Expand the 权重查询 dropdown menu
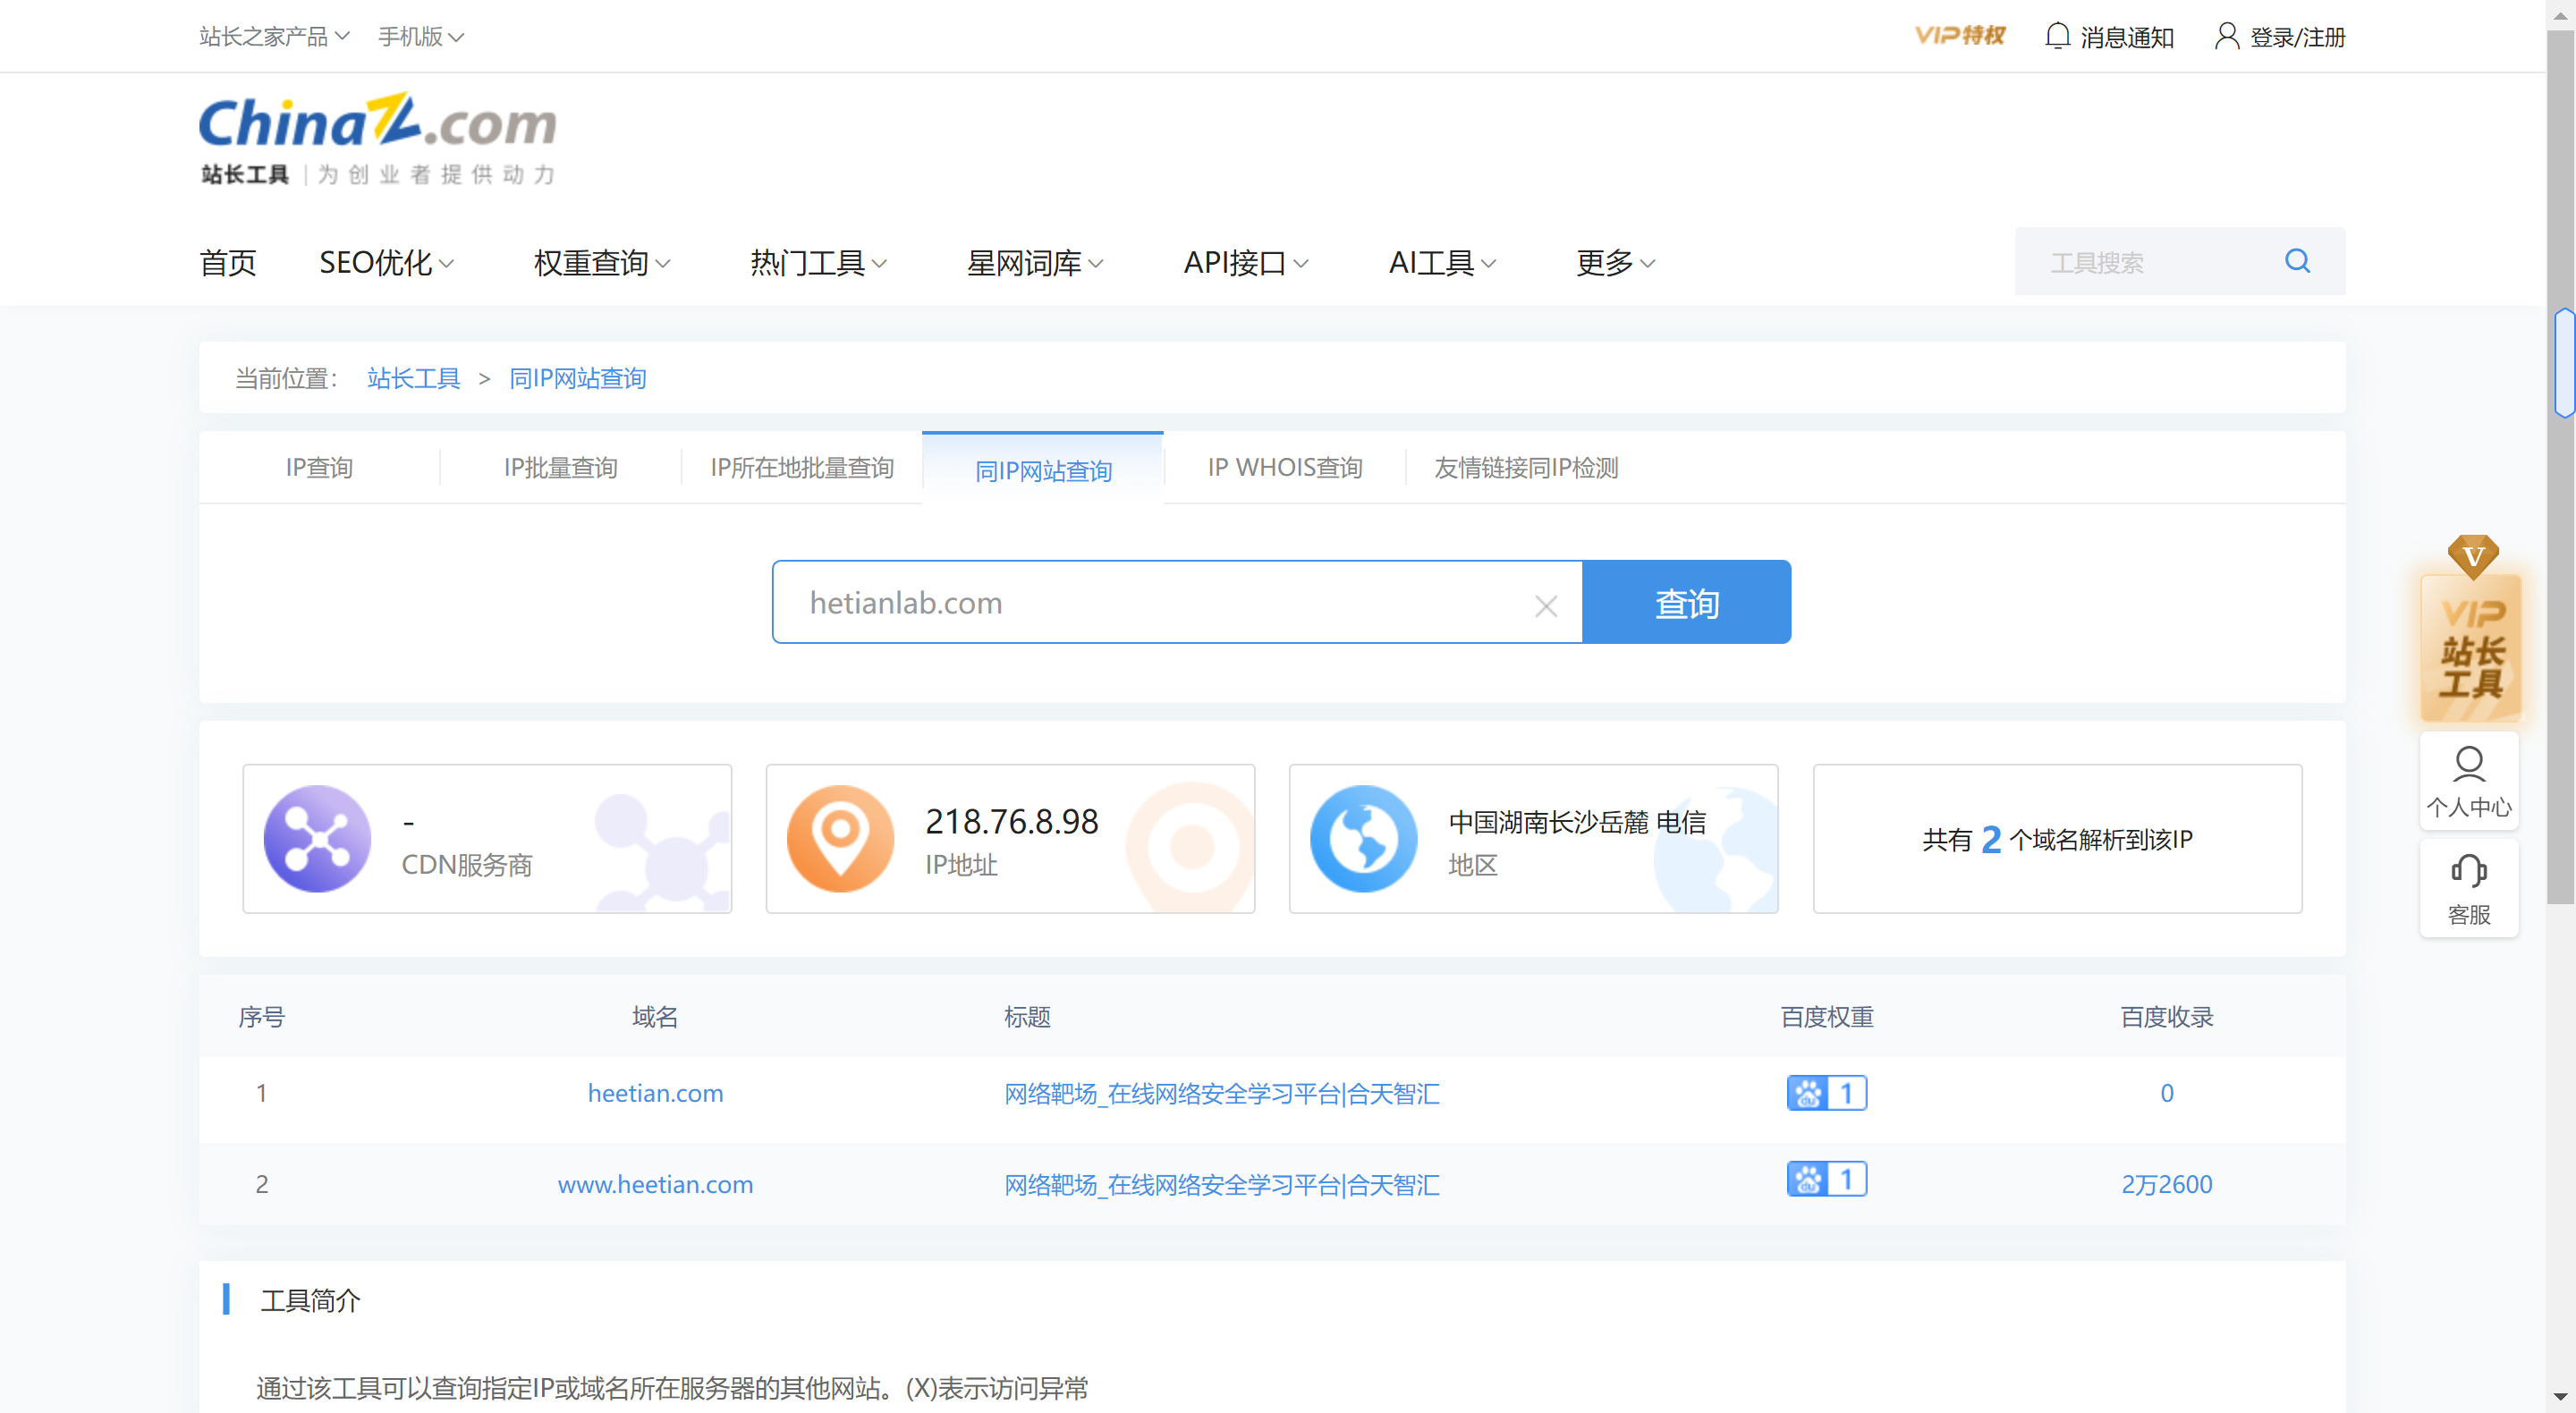The width and height of the screenshot is (2576, 1413). click(601, 263)
